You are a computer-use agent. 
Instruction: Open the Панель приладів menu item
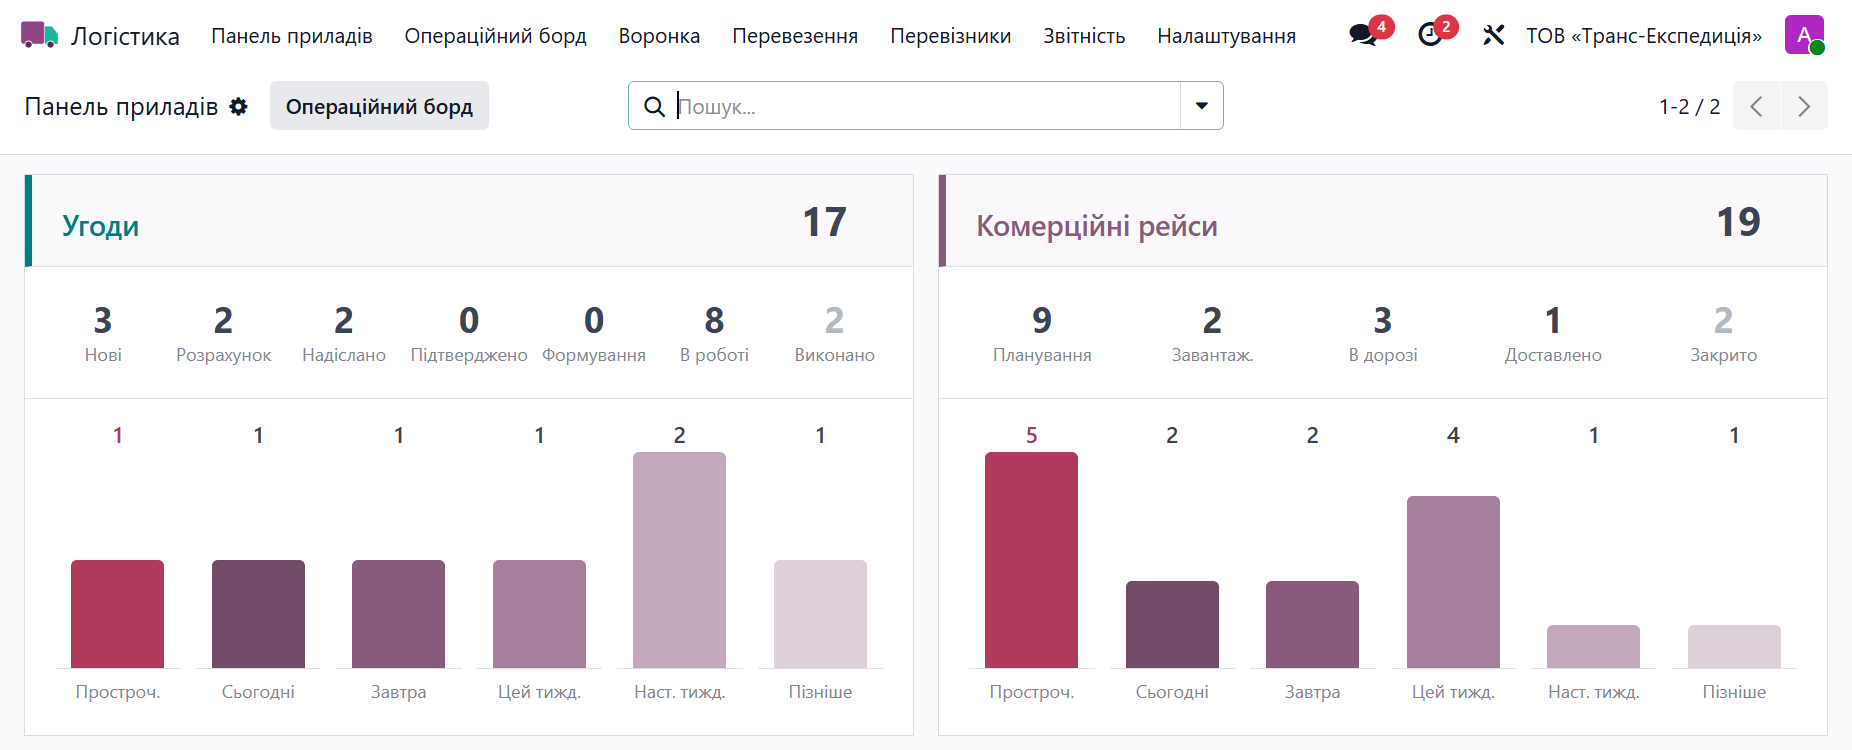(292, 36)
